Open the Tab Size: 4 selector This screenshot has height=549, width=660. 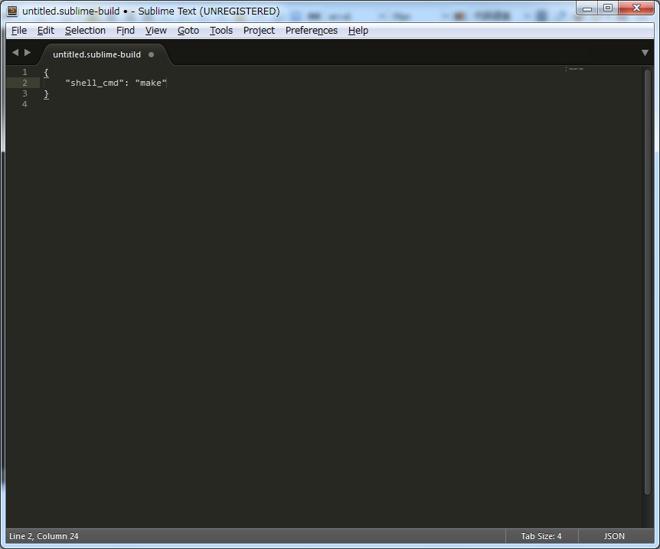(x=541, y=536)
